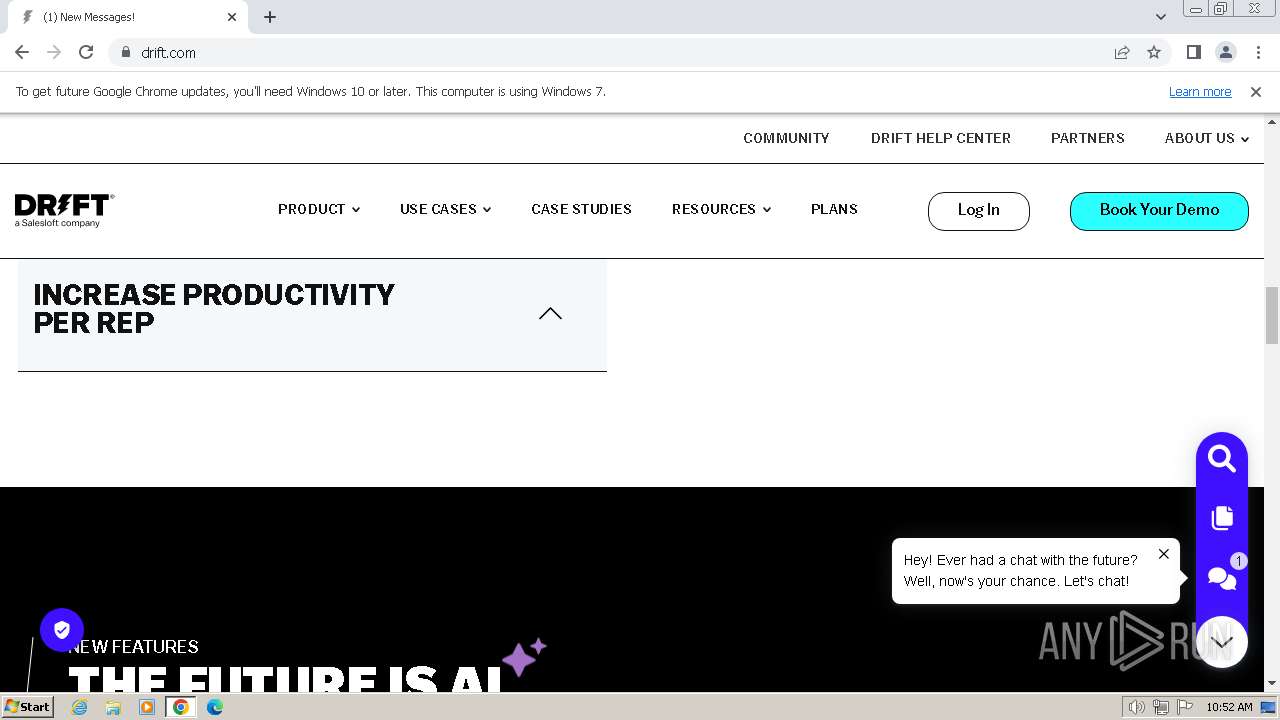Open the privacy shield badge
The height and width of the screenshot is (720, 1280).
(62, 630)
